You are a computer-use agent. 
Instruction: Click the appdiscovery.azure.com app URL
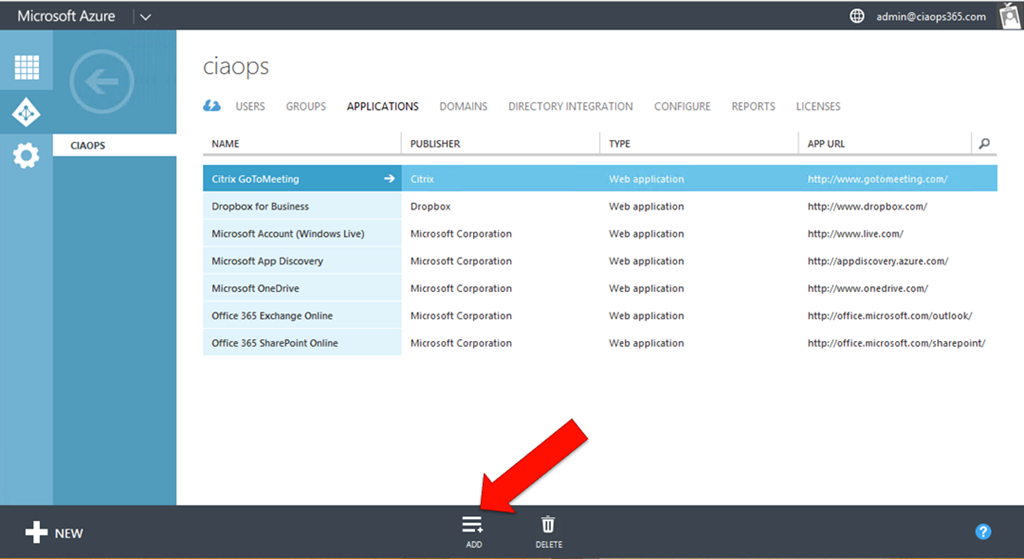pyautogui.click(x=878, y=261)
